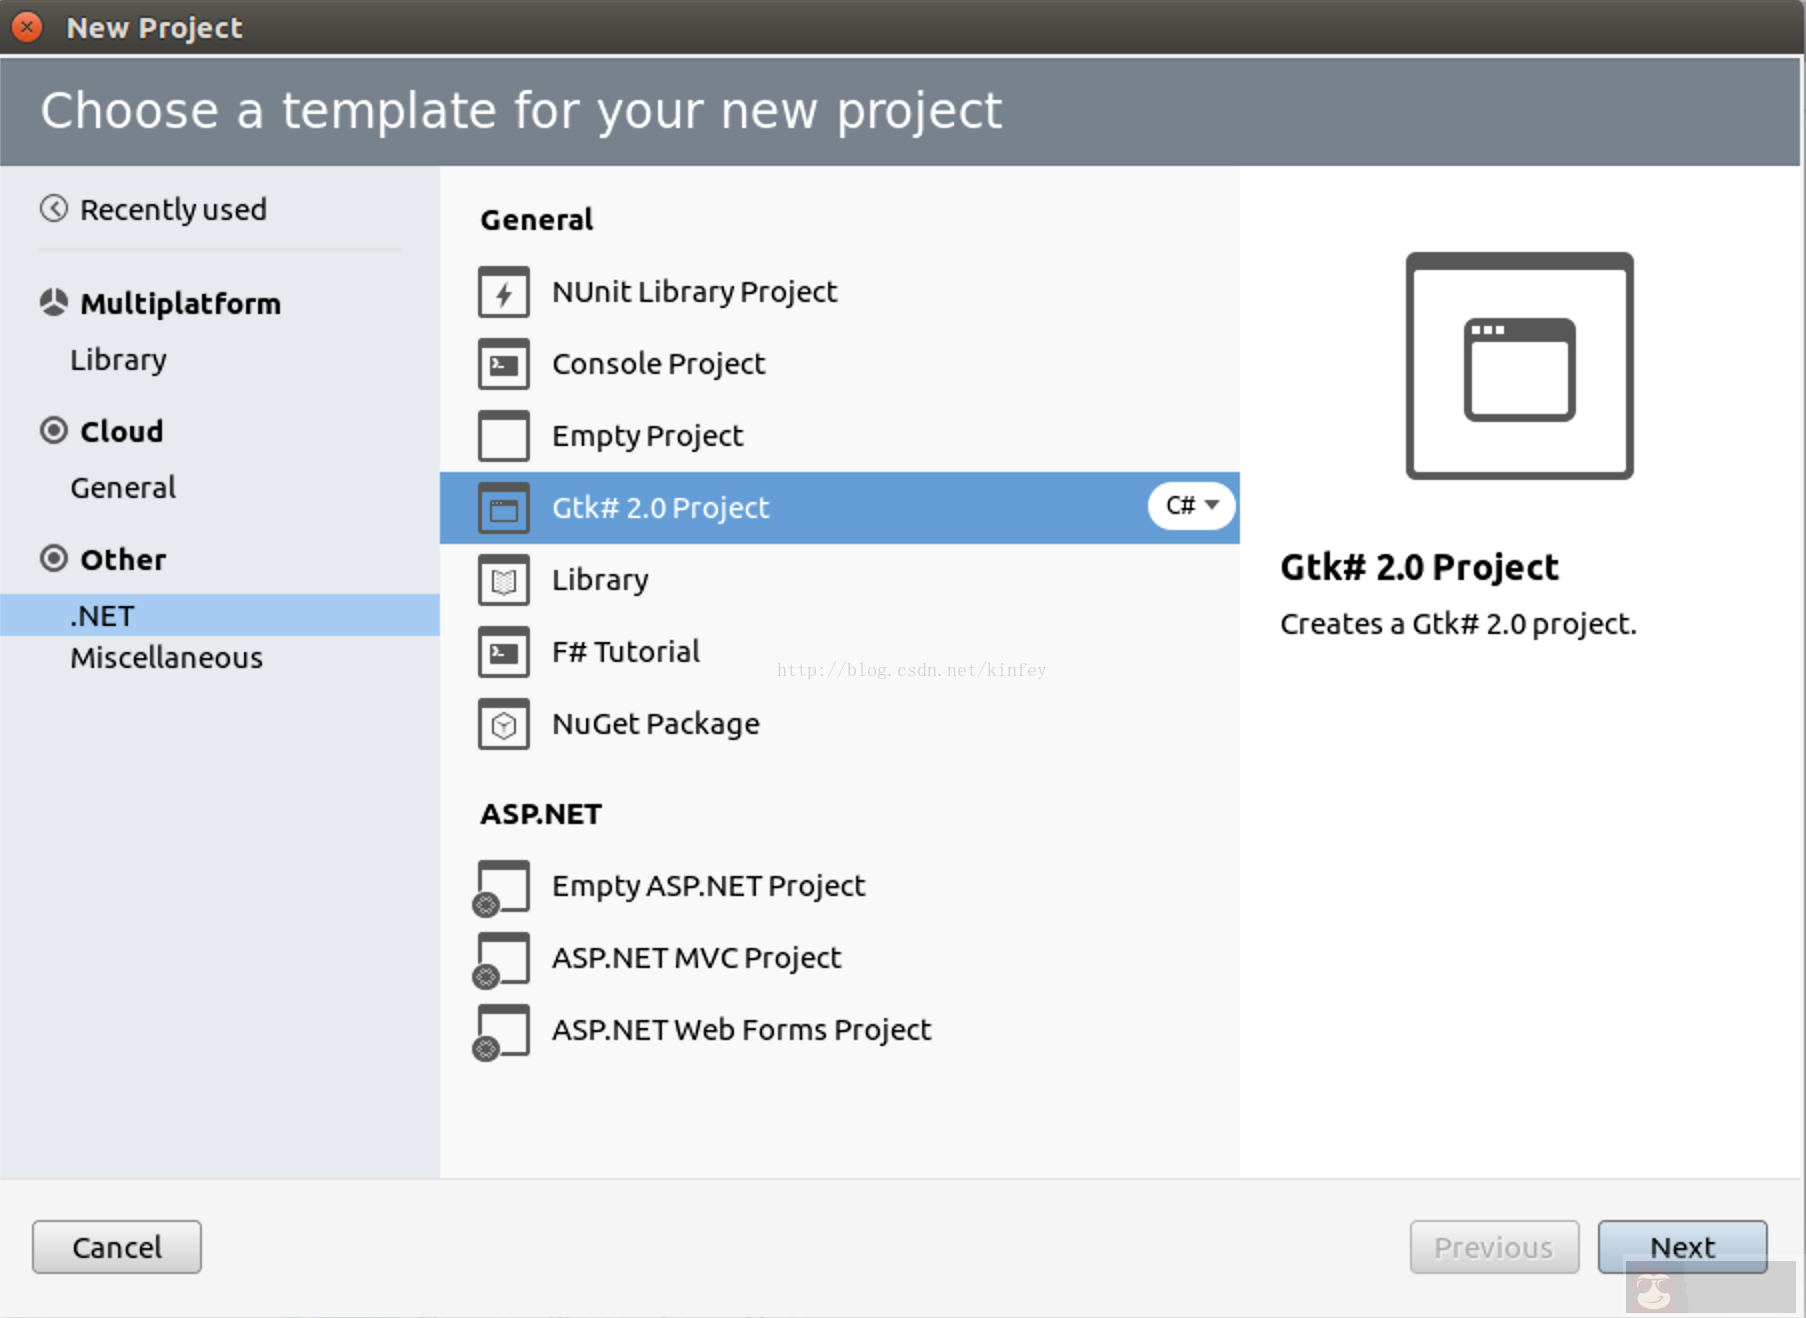Select the Cloud category header

pyautogui.click(x=121, y=432)
